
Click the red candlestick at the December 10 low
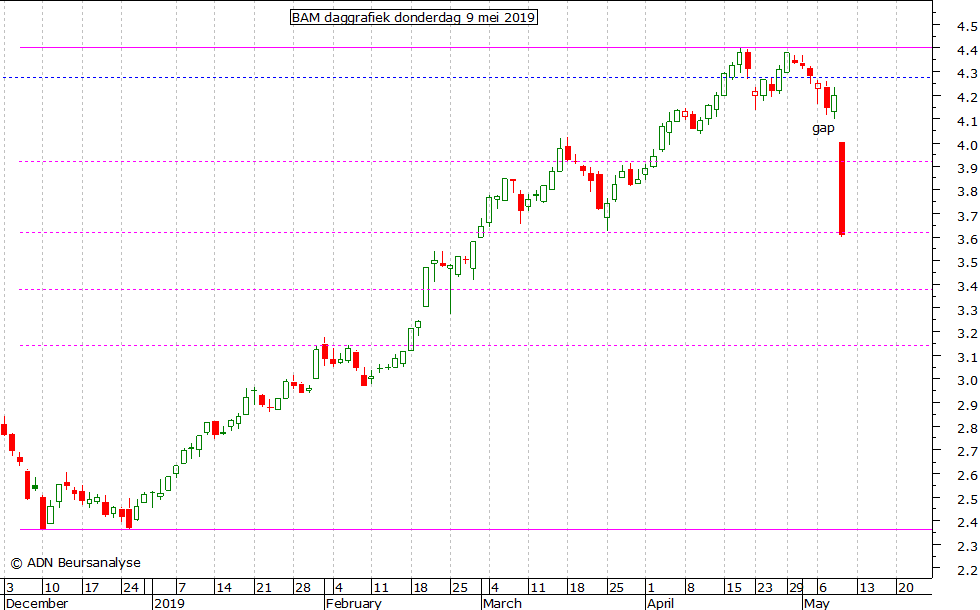click(x=43, y=513)
